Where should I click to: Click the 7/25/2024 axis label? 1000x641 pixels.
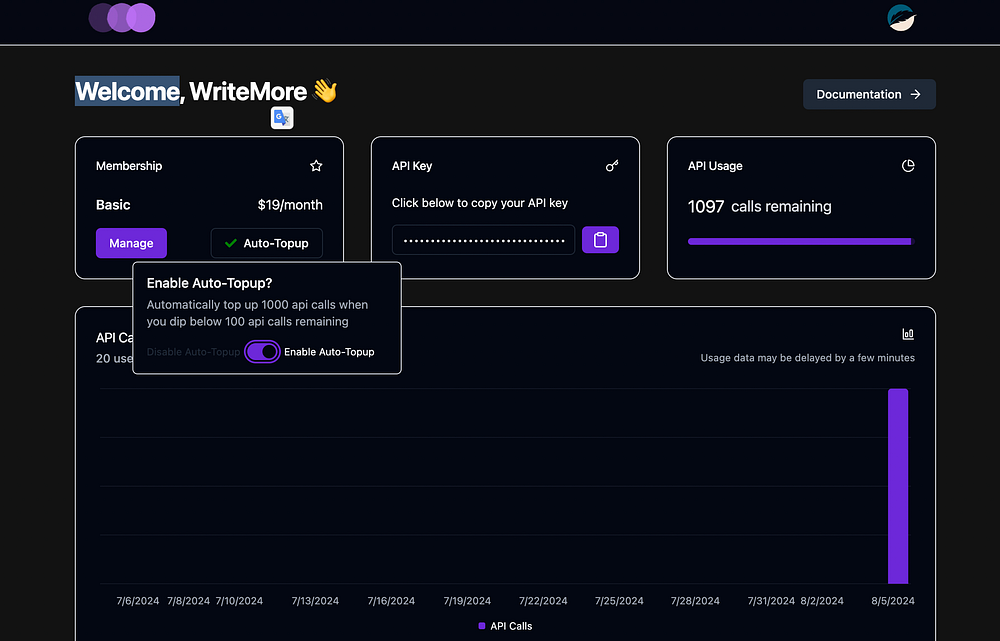(619, 601)
